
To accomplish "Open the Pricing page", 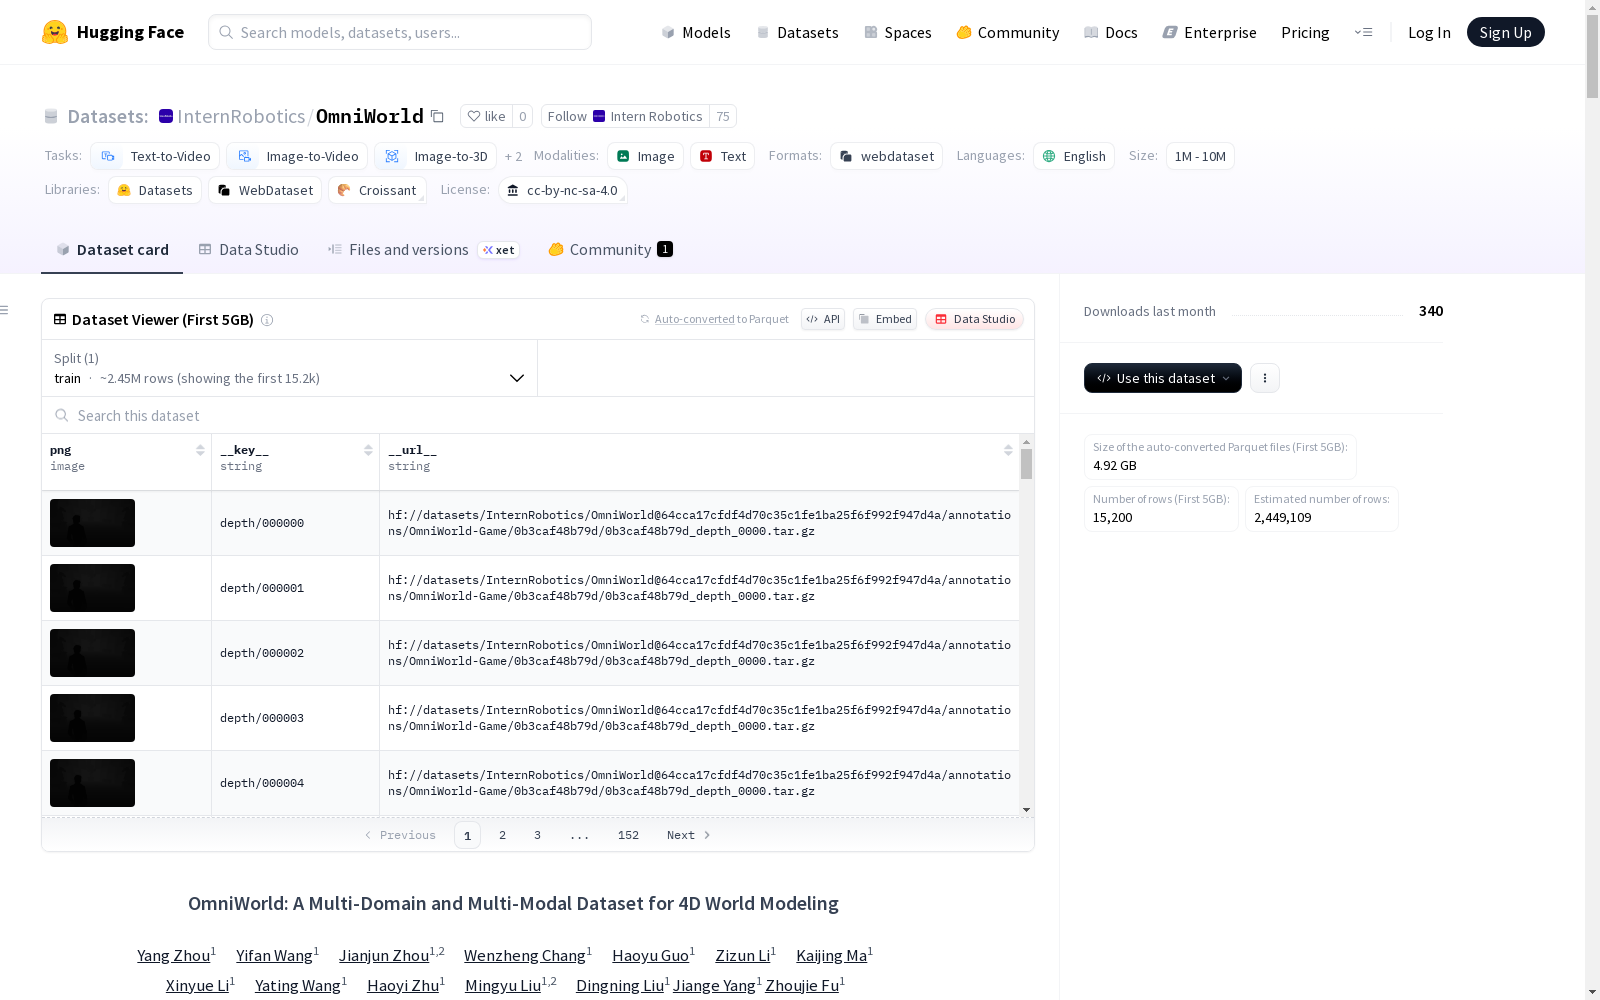I will [x=1305, y=32].
